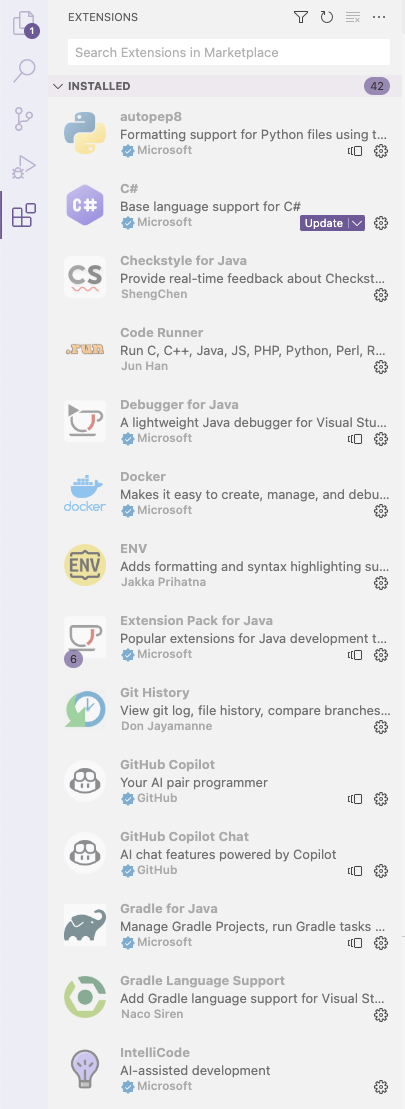
Task: Open manage gear for GitHub Copilot Chat
Action: point(381,871)
